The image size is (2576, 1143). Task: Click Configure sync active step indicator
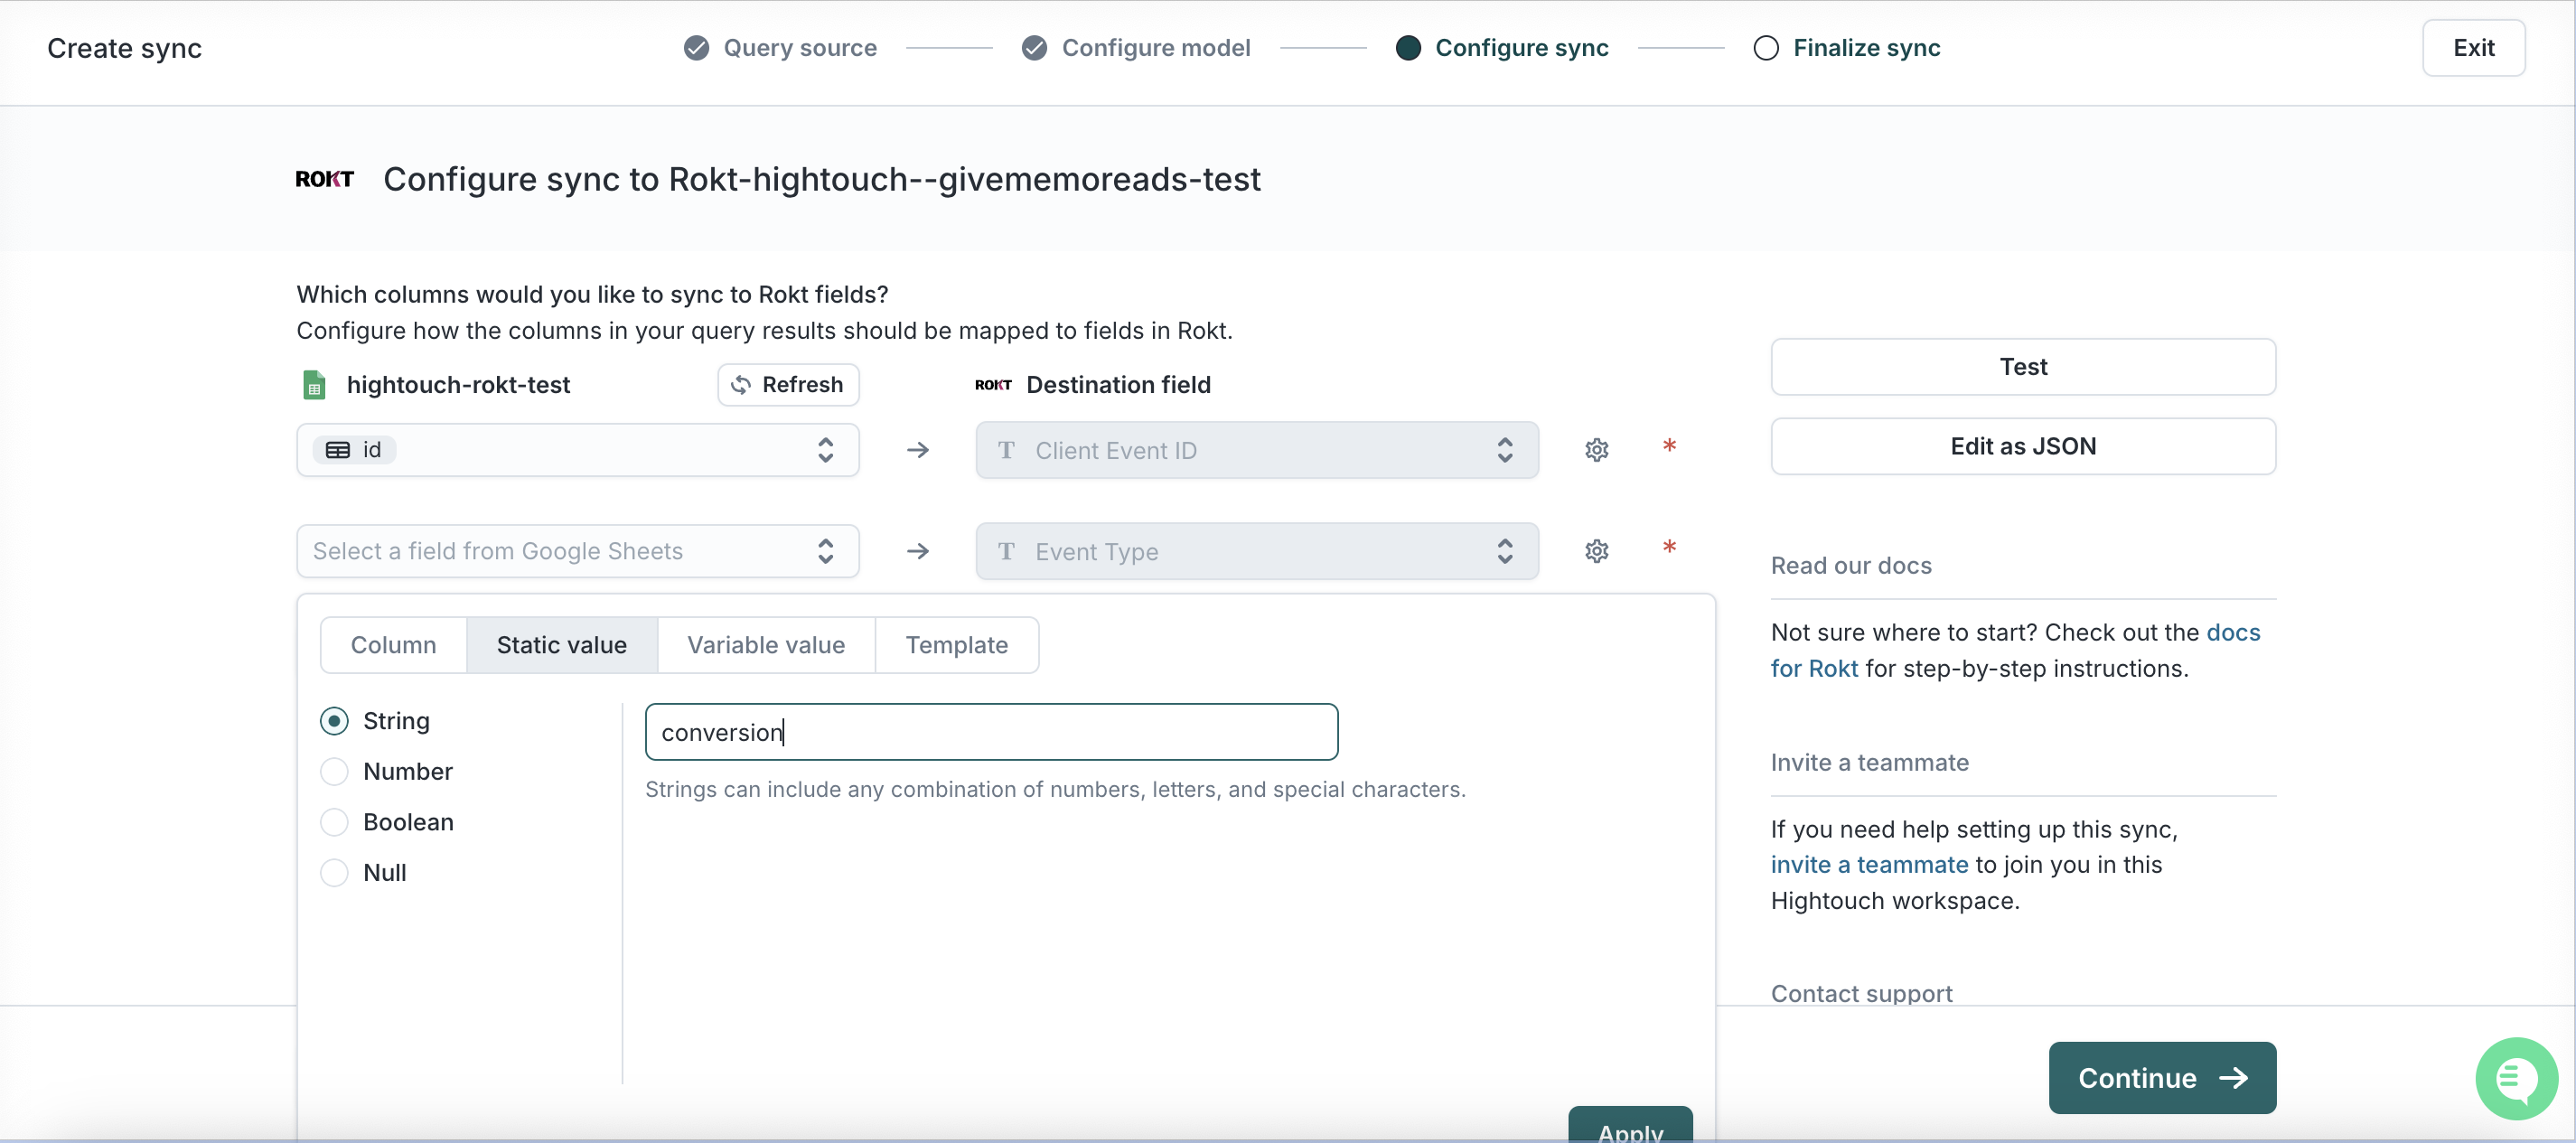1408,48
